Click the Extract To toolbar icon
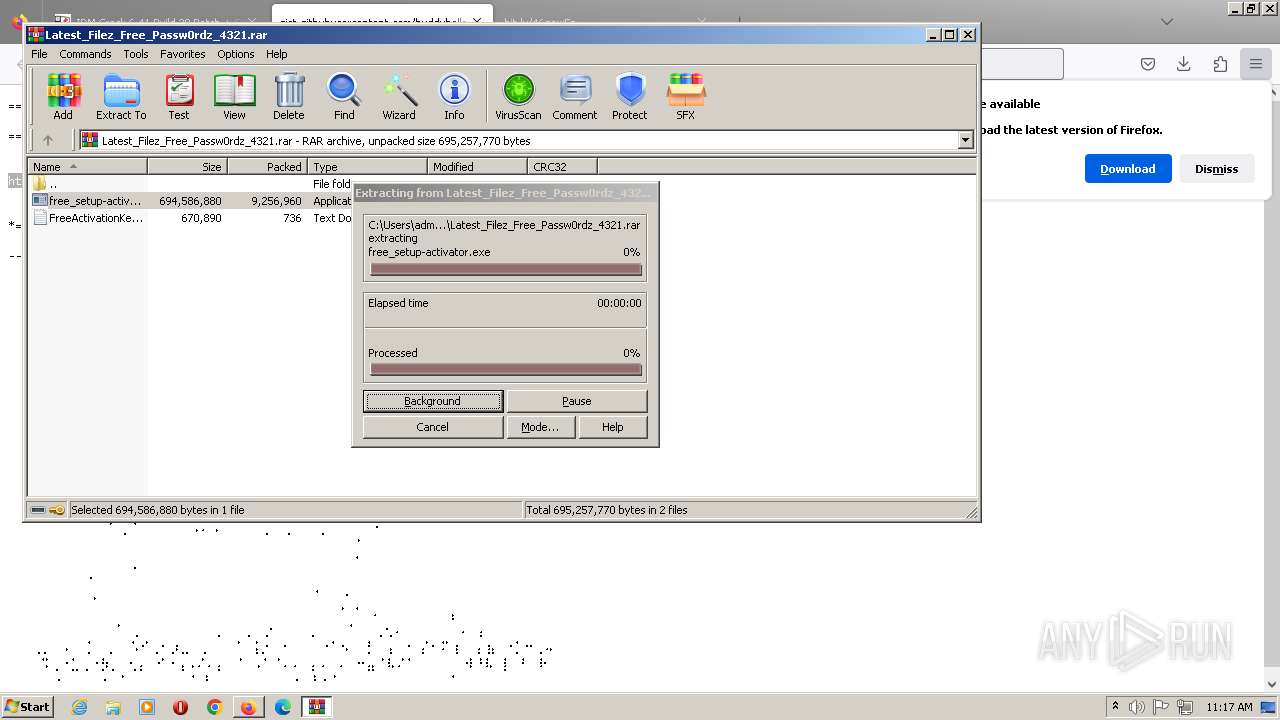 pos(121,97)
